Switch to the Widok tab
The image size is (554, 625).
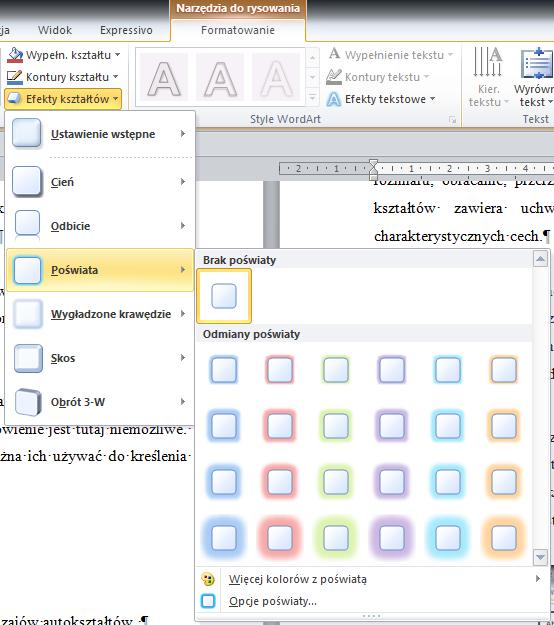pos(55,30)
